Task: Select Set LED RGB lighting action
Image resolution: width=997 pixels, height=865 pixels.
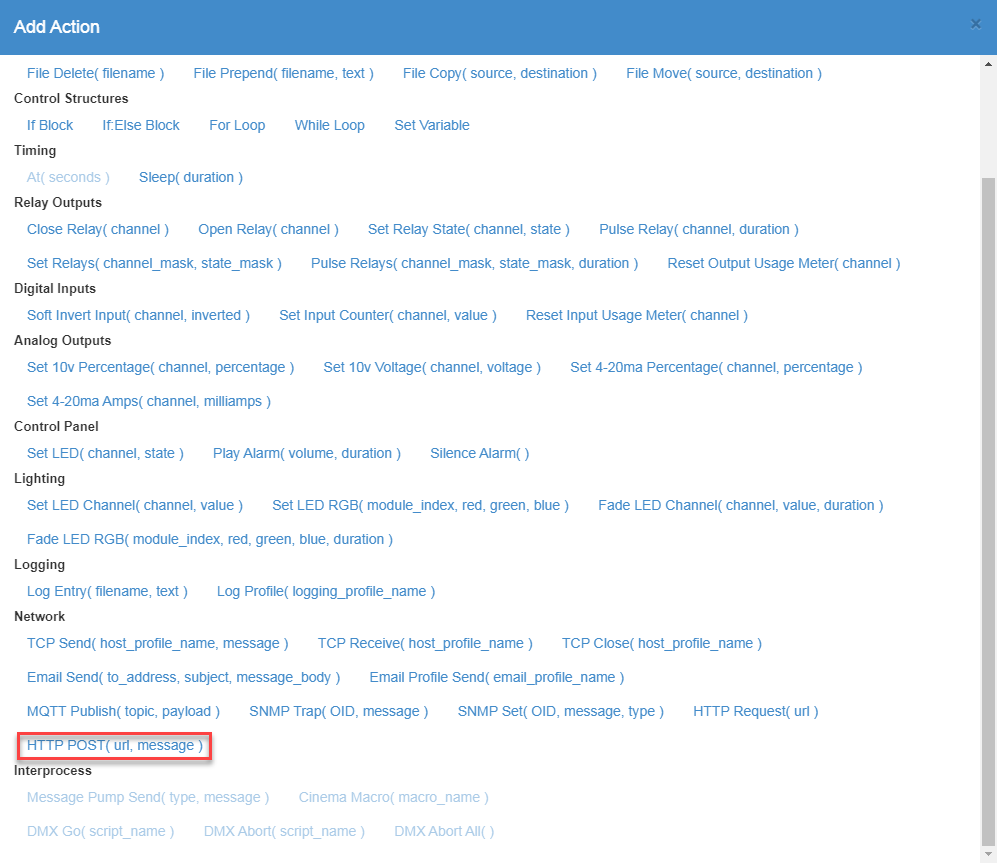Action: 420,506
